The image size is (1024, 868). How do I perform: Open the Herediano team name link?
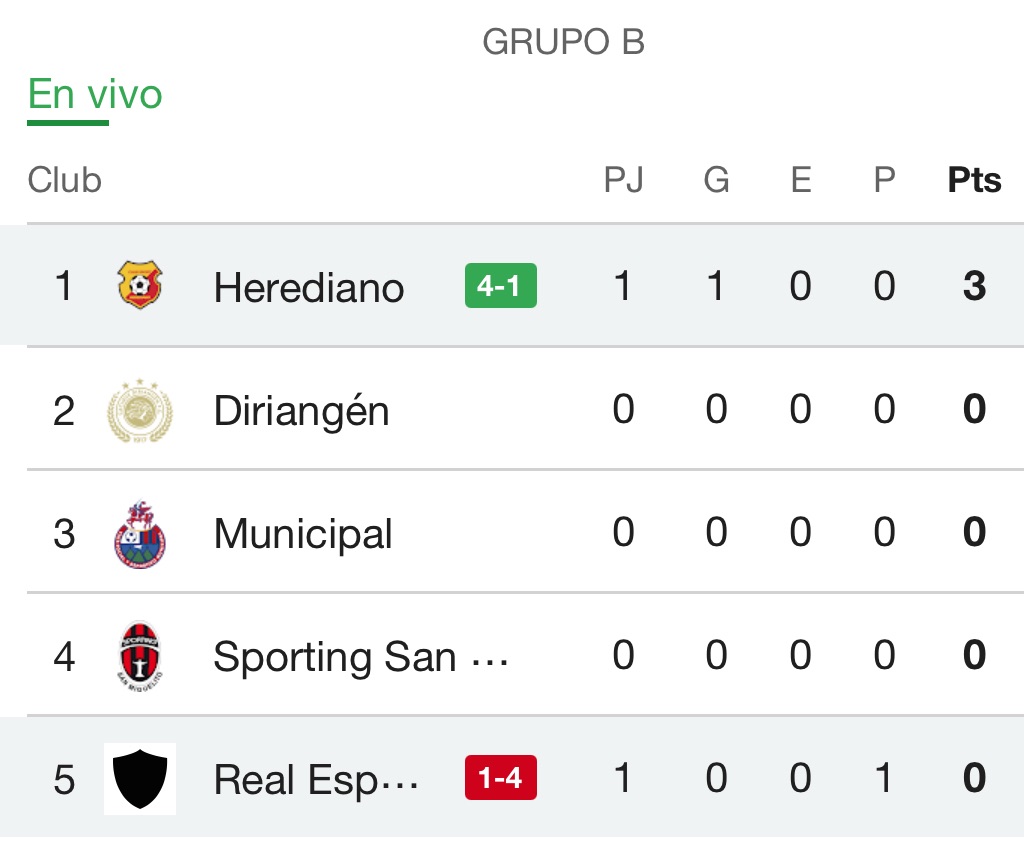(x=309, y=288)
